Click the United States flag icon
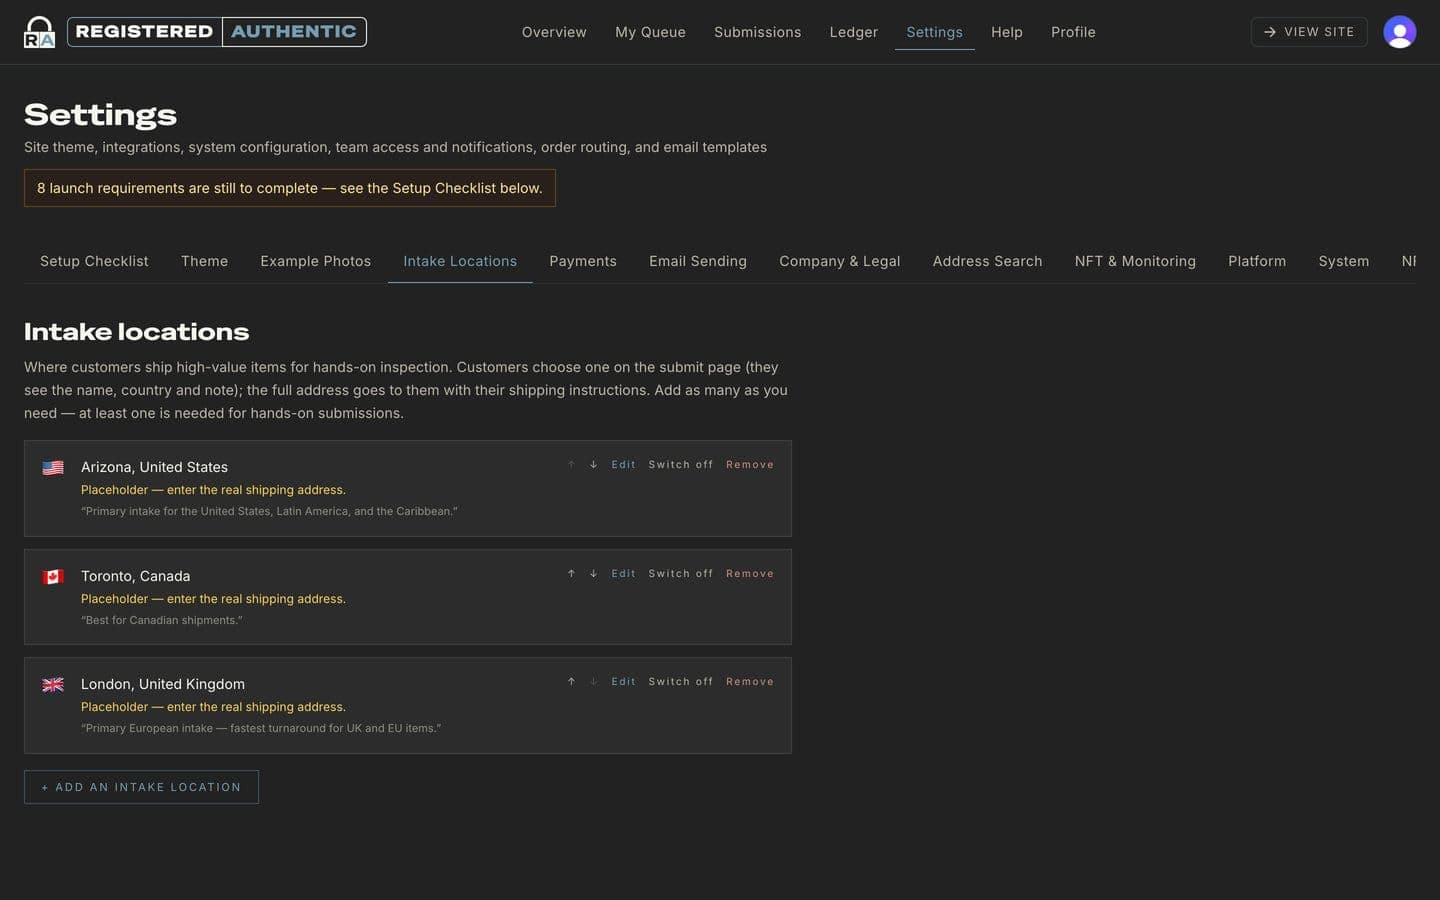 tap(53, 468)
